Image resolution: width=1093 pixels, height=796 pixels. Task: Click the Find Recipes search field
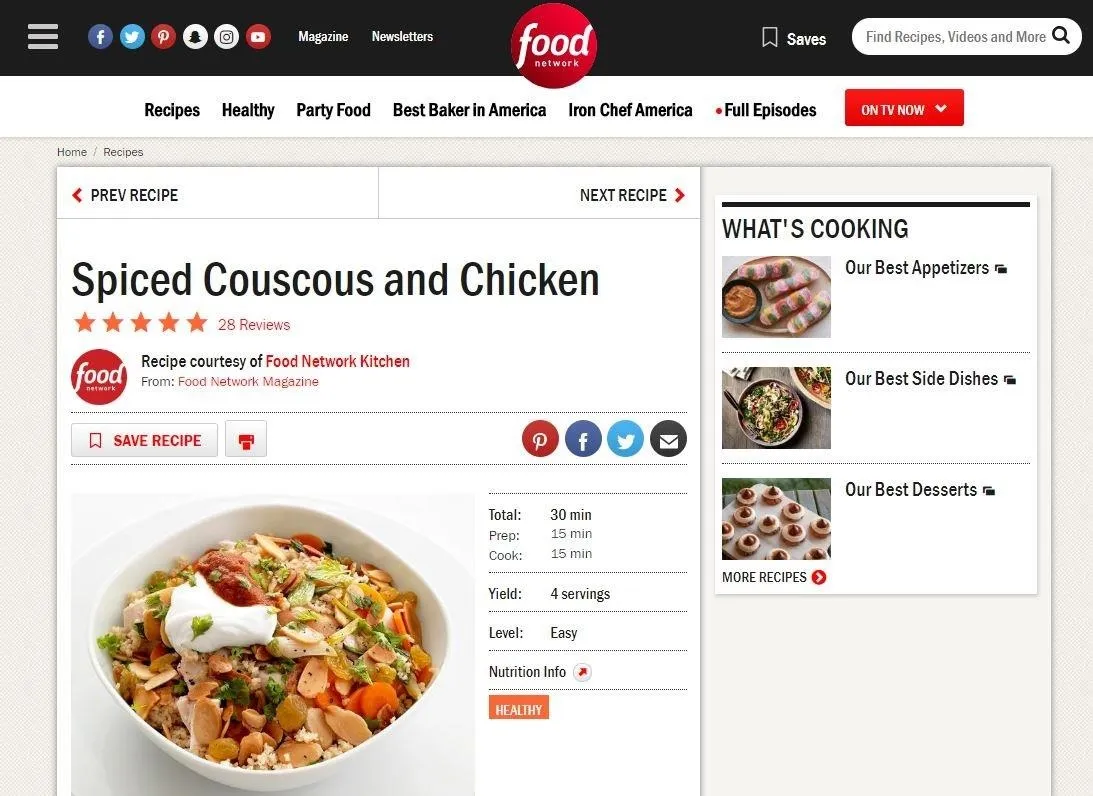(955, 36)
